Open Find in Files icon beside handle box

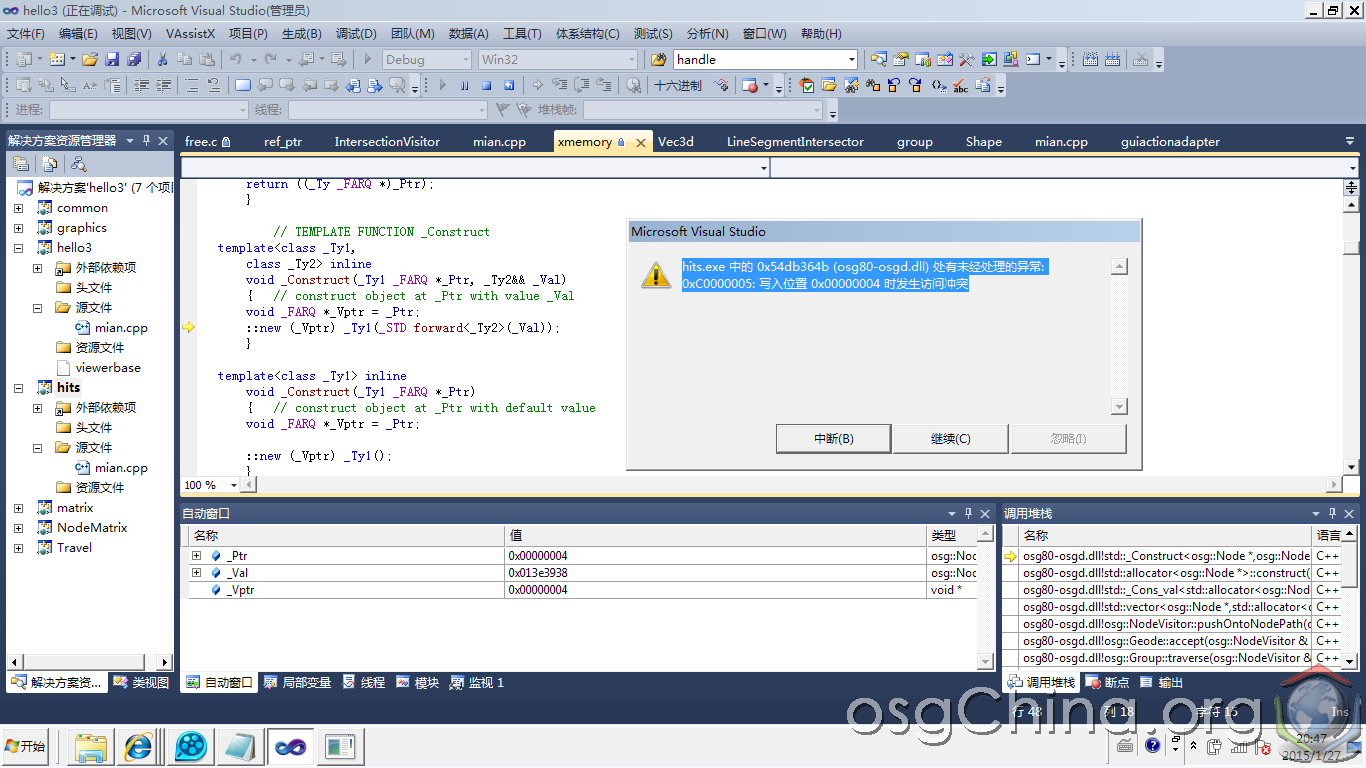pos(658,60)
